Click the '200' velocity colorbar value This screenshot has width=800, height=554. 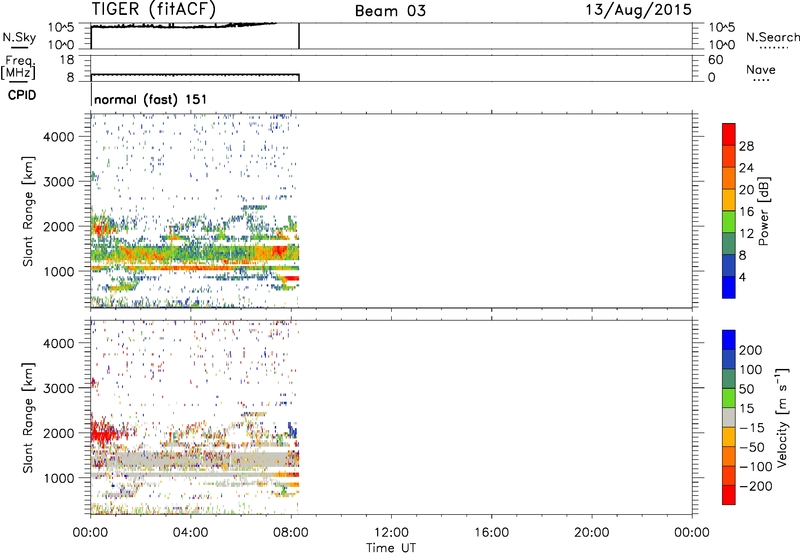pyautogui.click(x=751, y=350)
